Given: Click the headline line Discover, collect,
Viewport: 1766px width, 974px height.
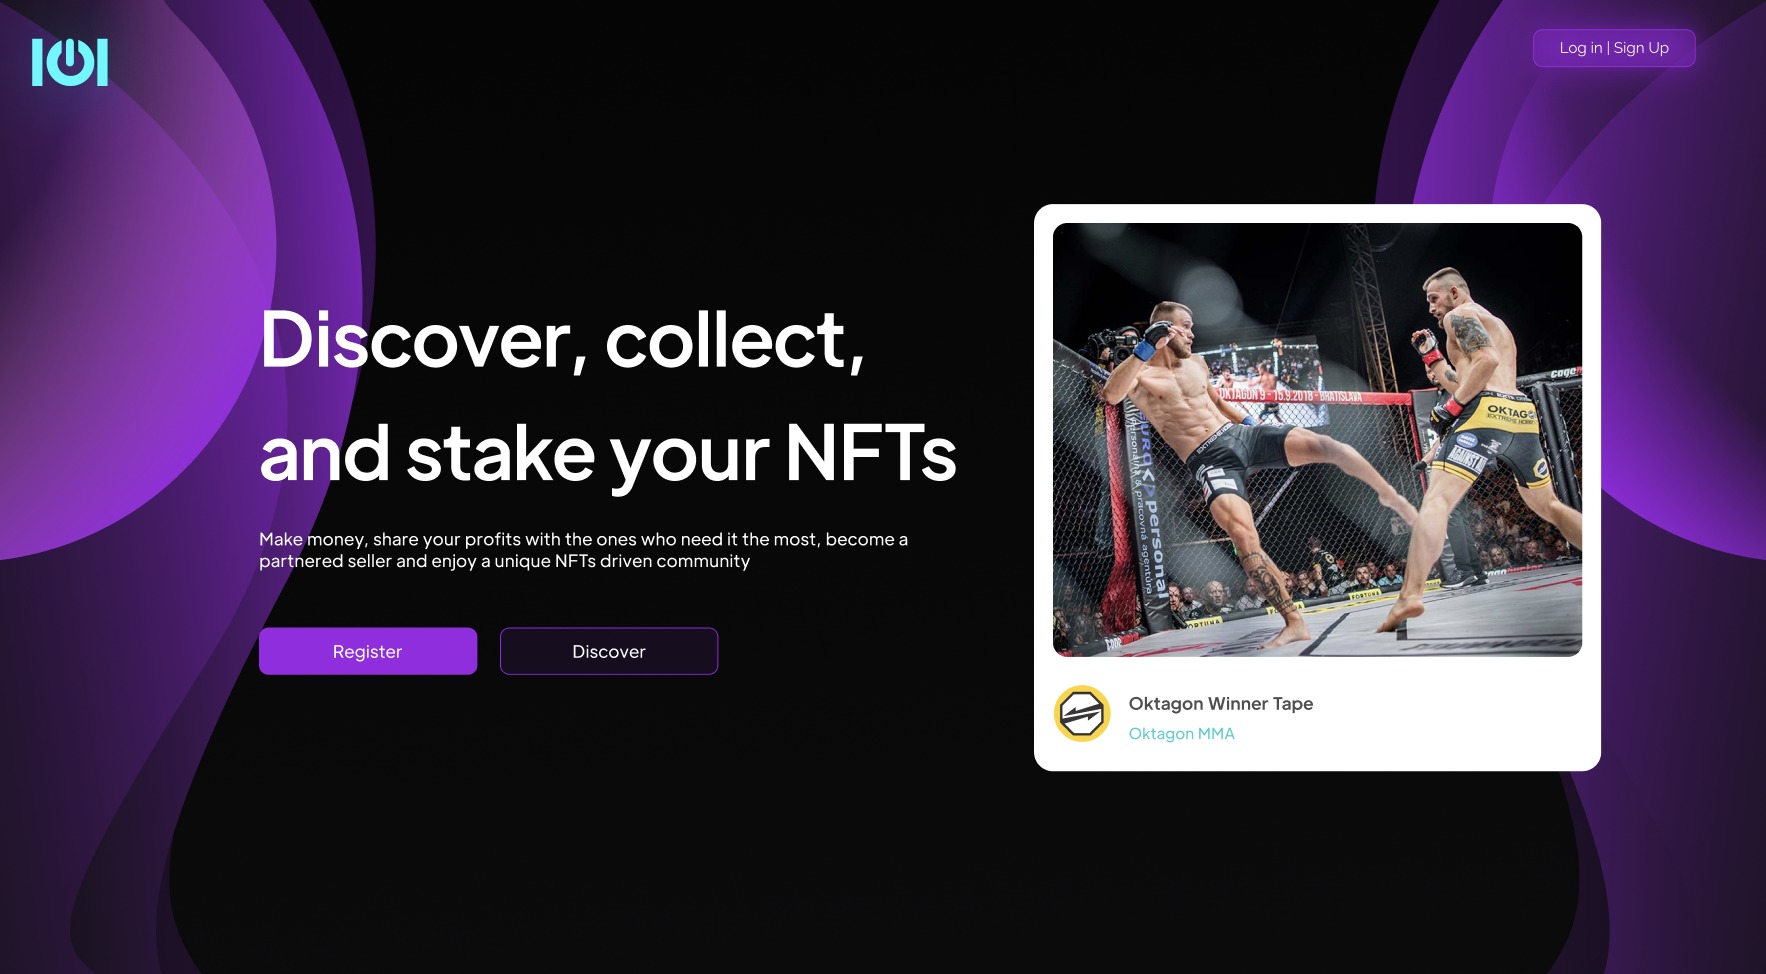Looking at the screenshot, I should 562,341.
